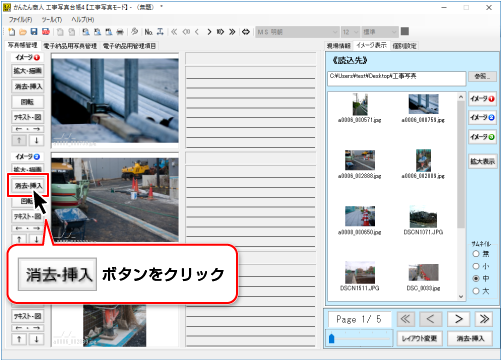
Task: Click the skip-backward arrow icon in toolbar
Action: (186, 32)
